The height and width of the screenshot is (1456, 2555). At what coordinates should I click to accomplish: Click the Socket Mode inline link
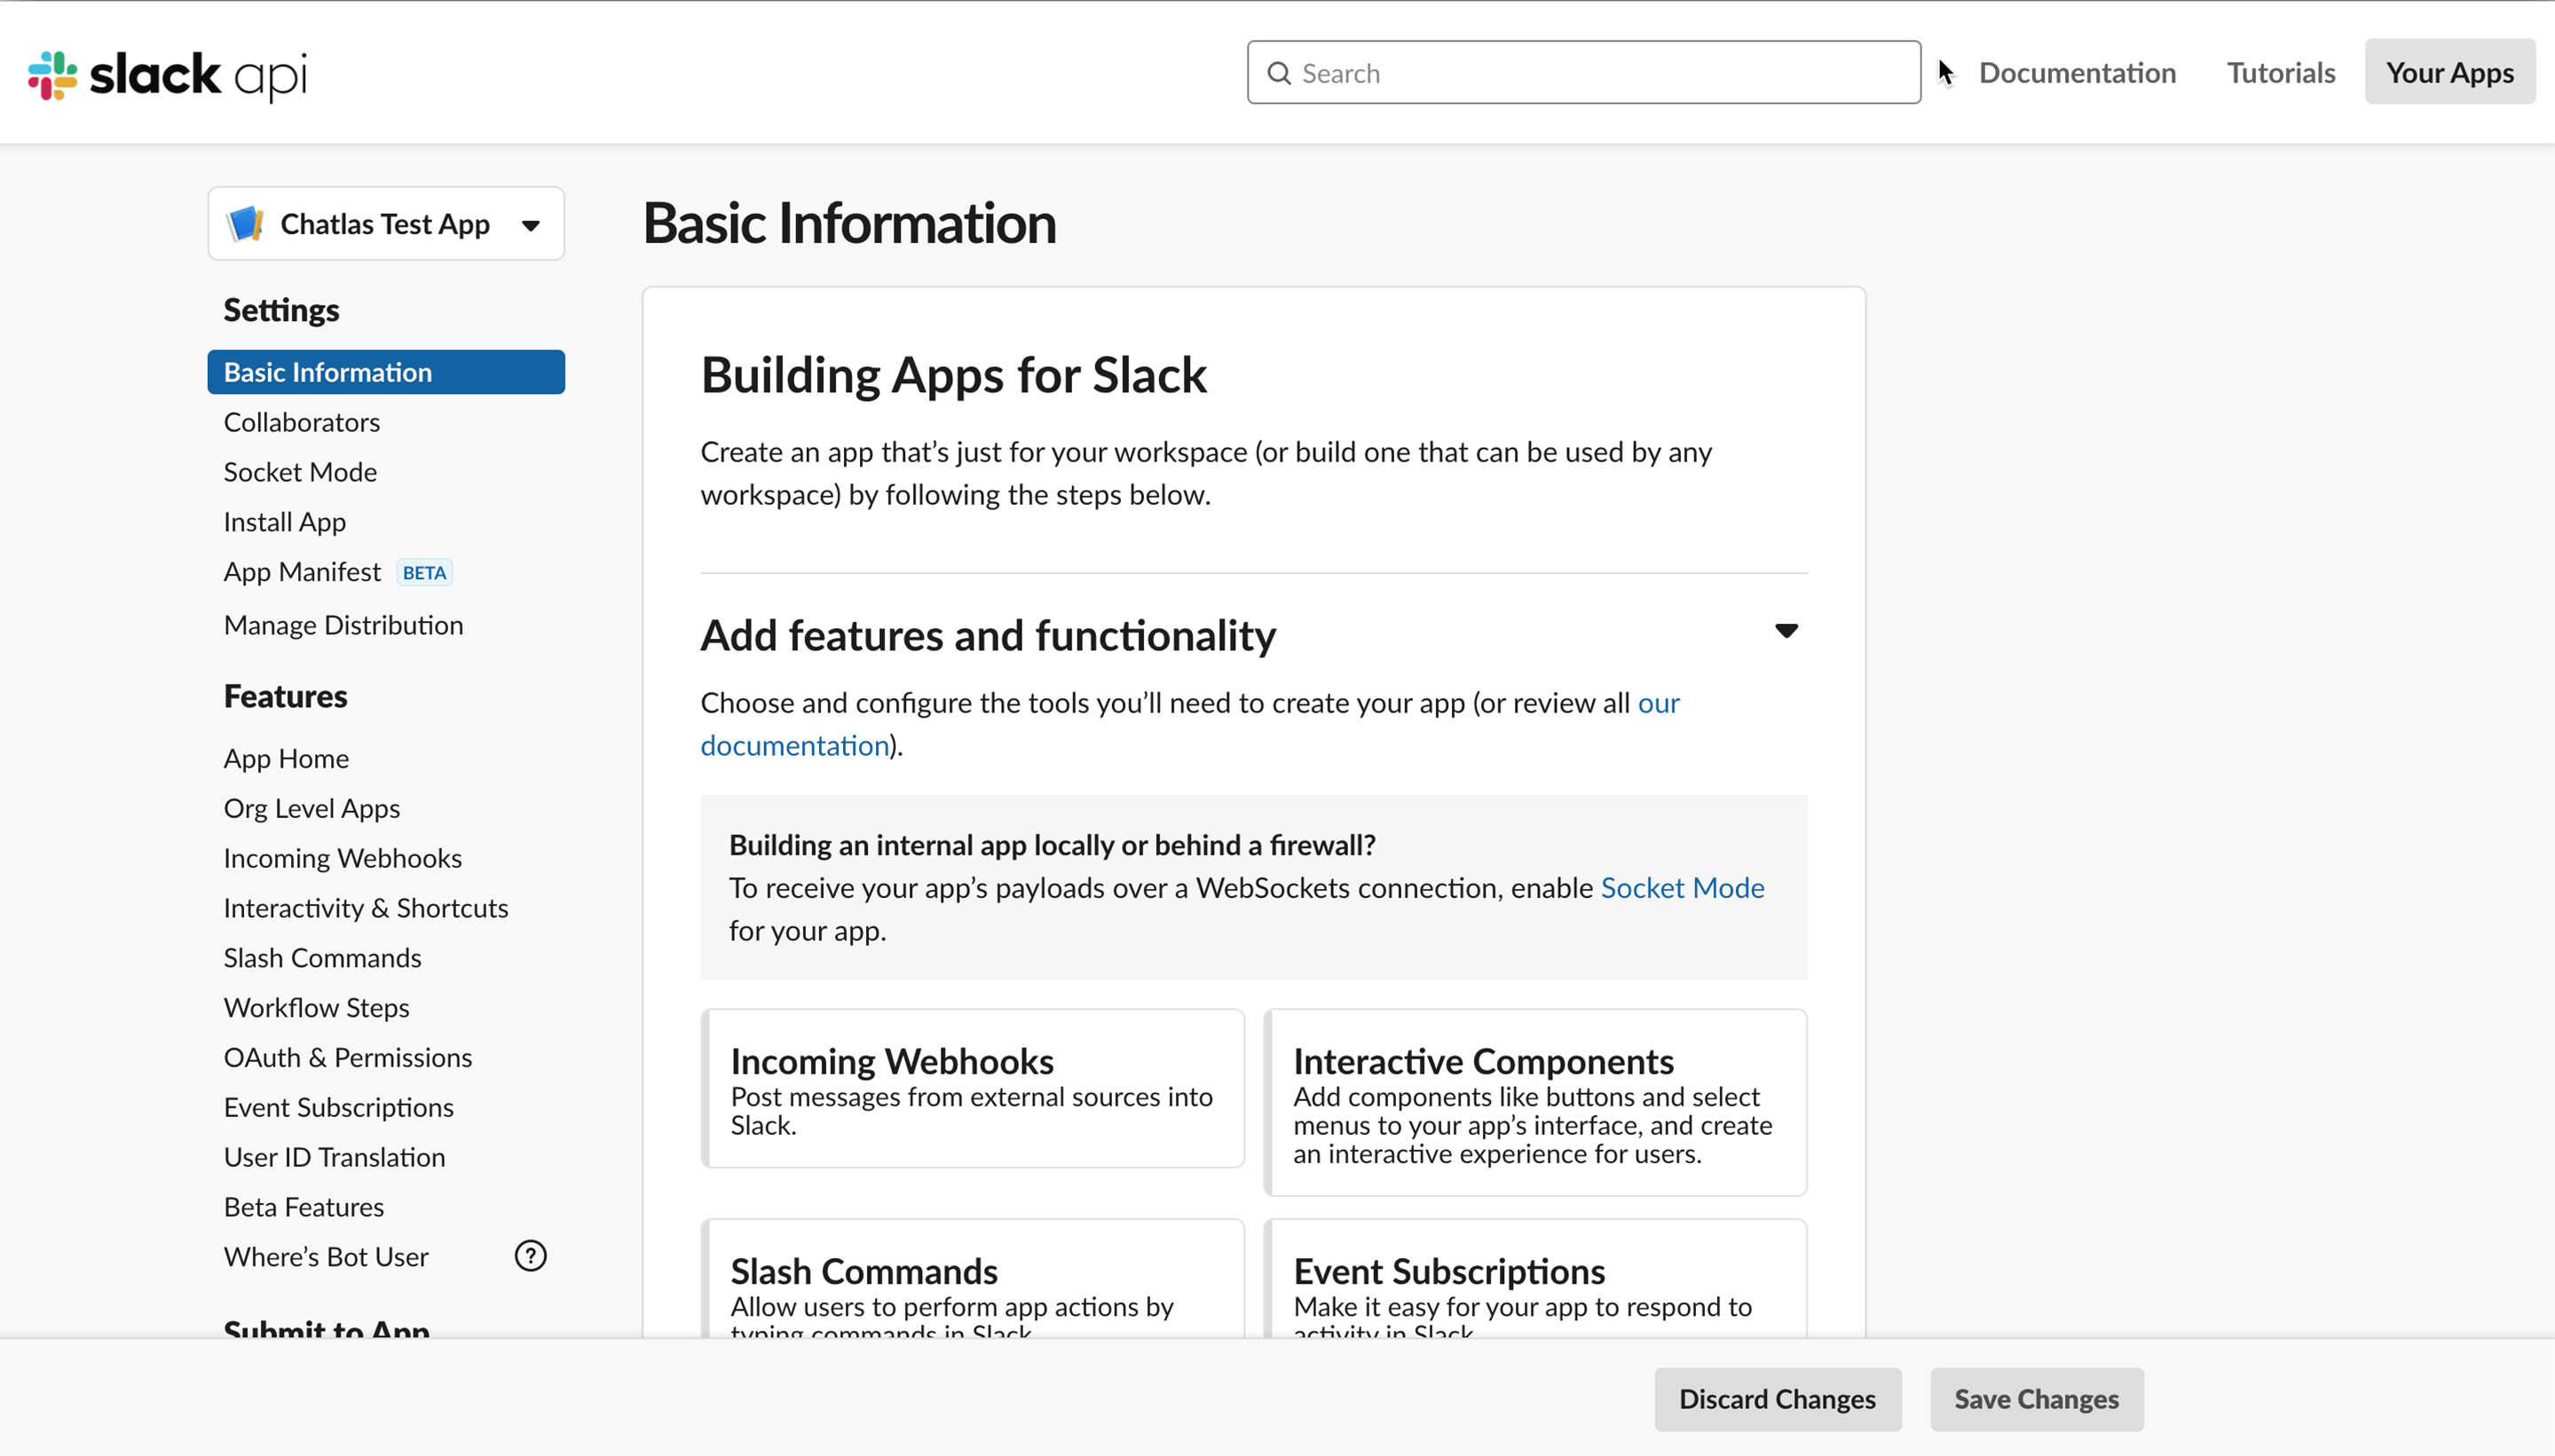coord(1682,888)
